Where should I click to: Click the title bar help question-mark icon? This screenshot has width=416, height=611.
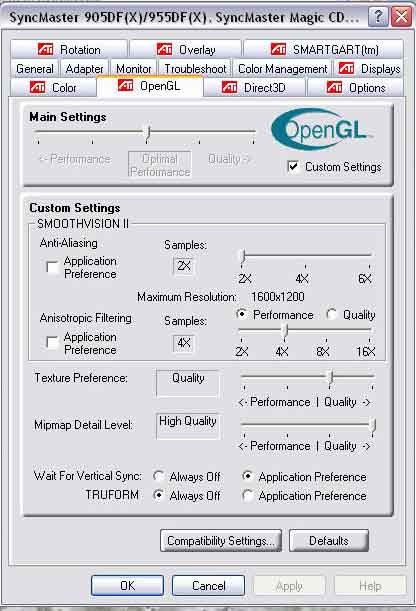click(378, 17)
